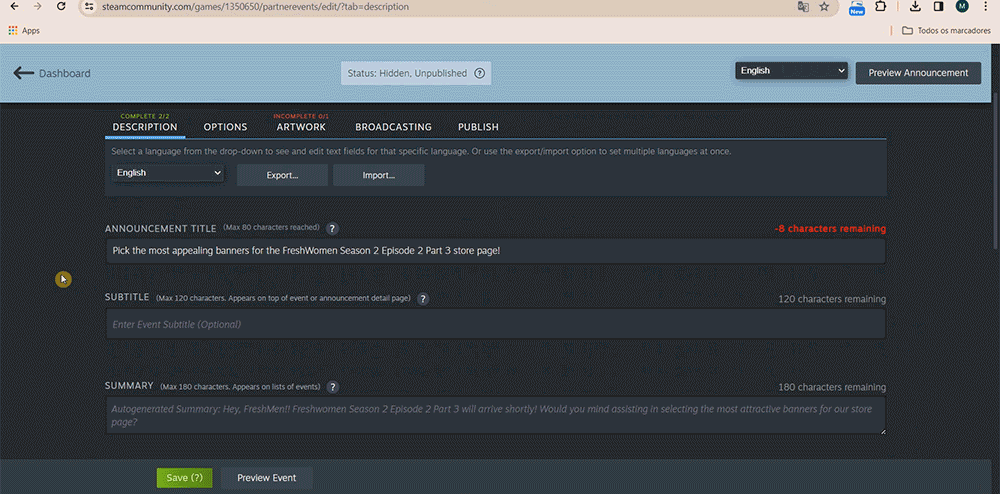Screen dimensions: 1000x494
Task: Click the Export... button
Action: pos(283,175)
